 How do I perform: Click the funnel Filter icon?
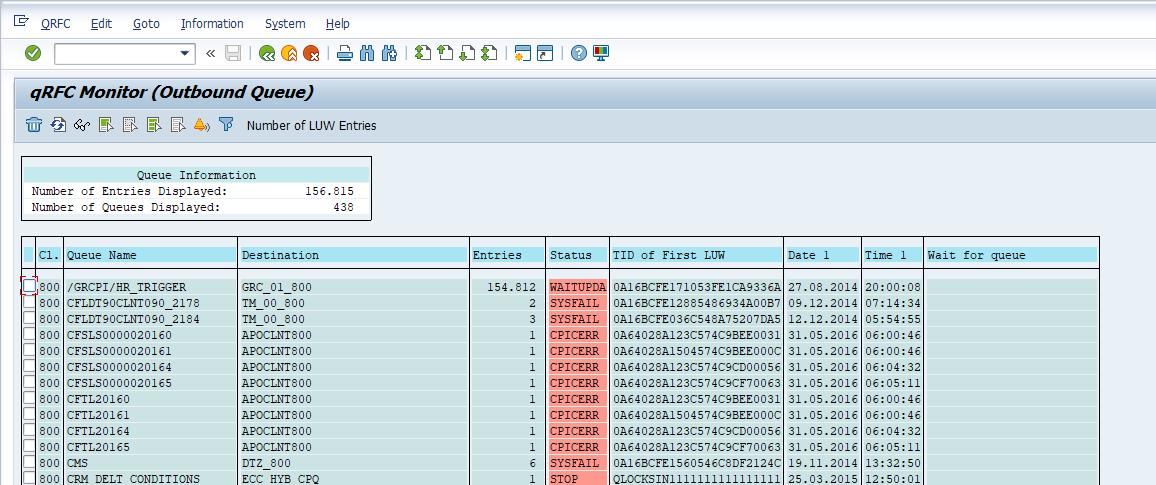click(x=226, y=125)
